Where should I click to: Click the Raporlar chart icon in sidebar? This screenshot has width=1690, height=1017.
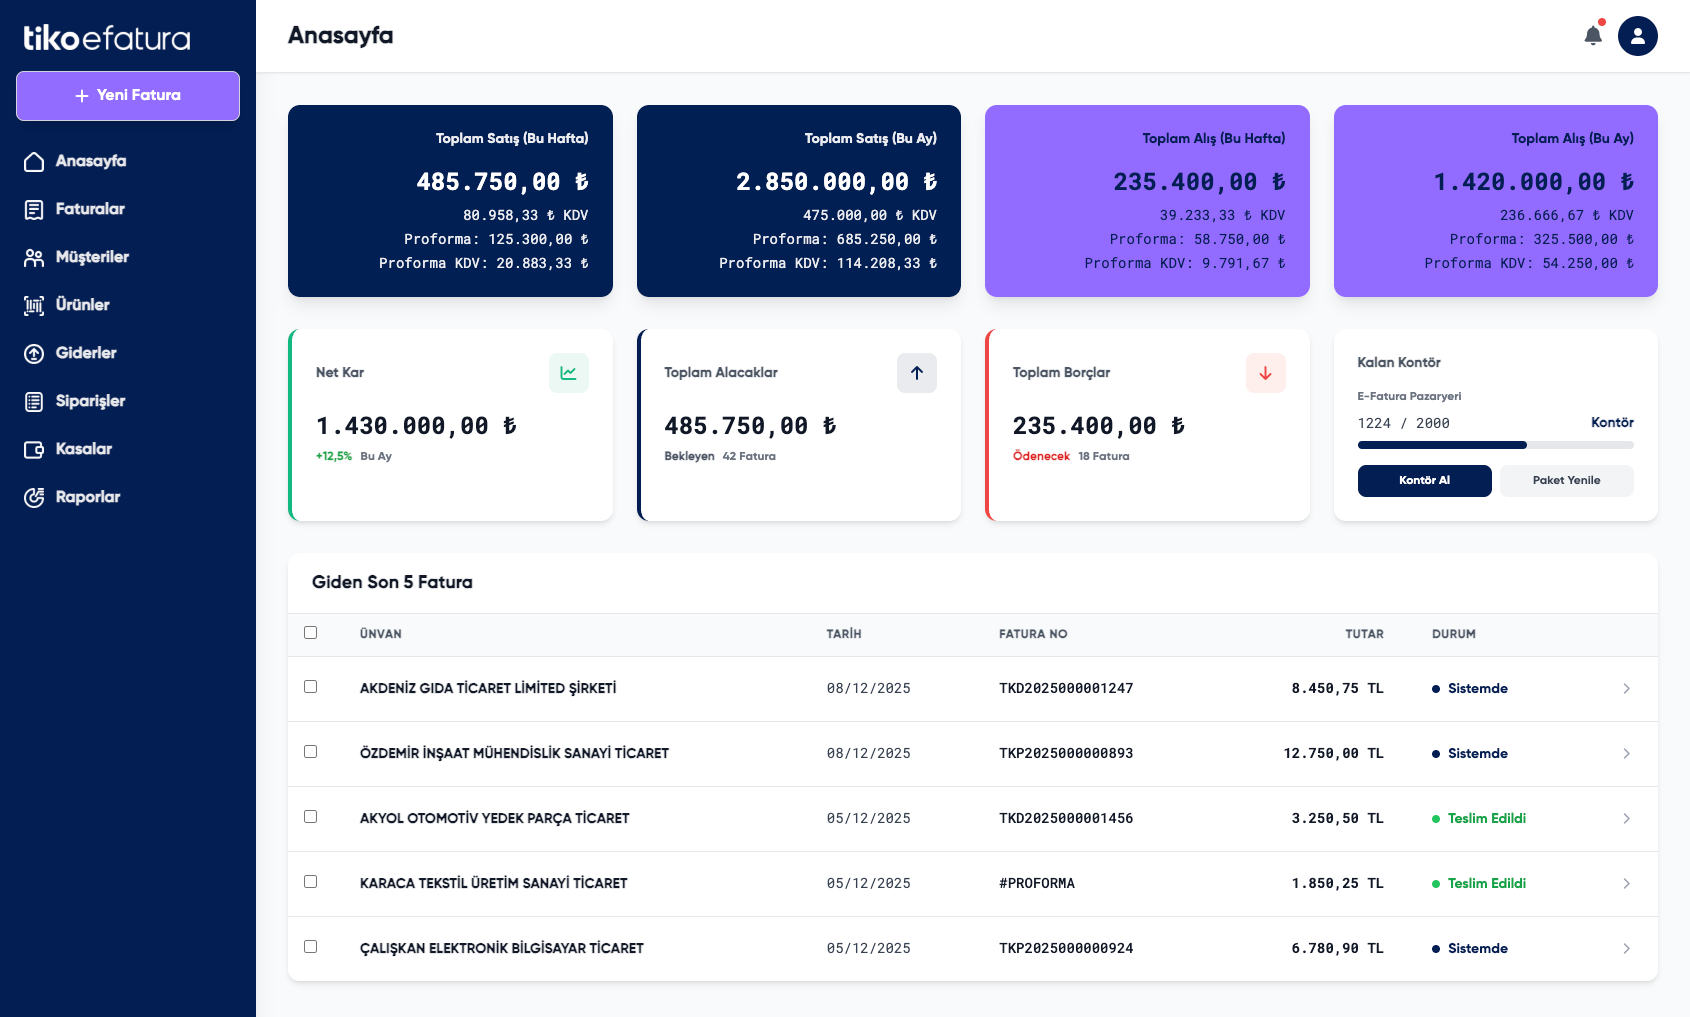pyautogui.click(x=34, y=497)
